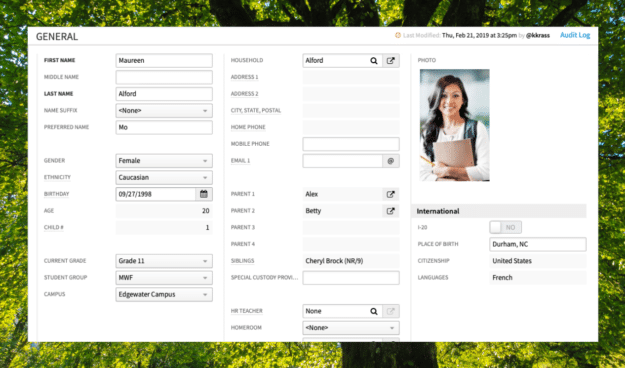The image size is (625, 368).
Task: Click the Parent 2 name Betty
Action: [313, 211]
